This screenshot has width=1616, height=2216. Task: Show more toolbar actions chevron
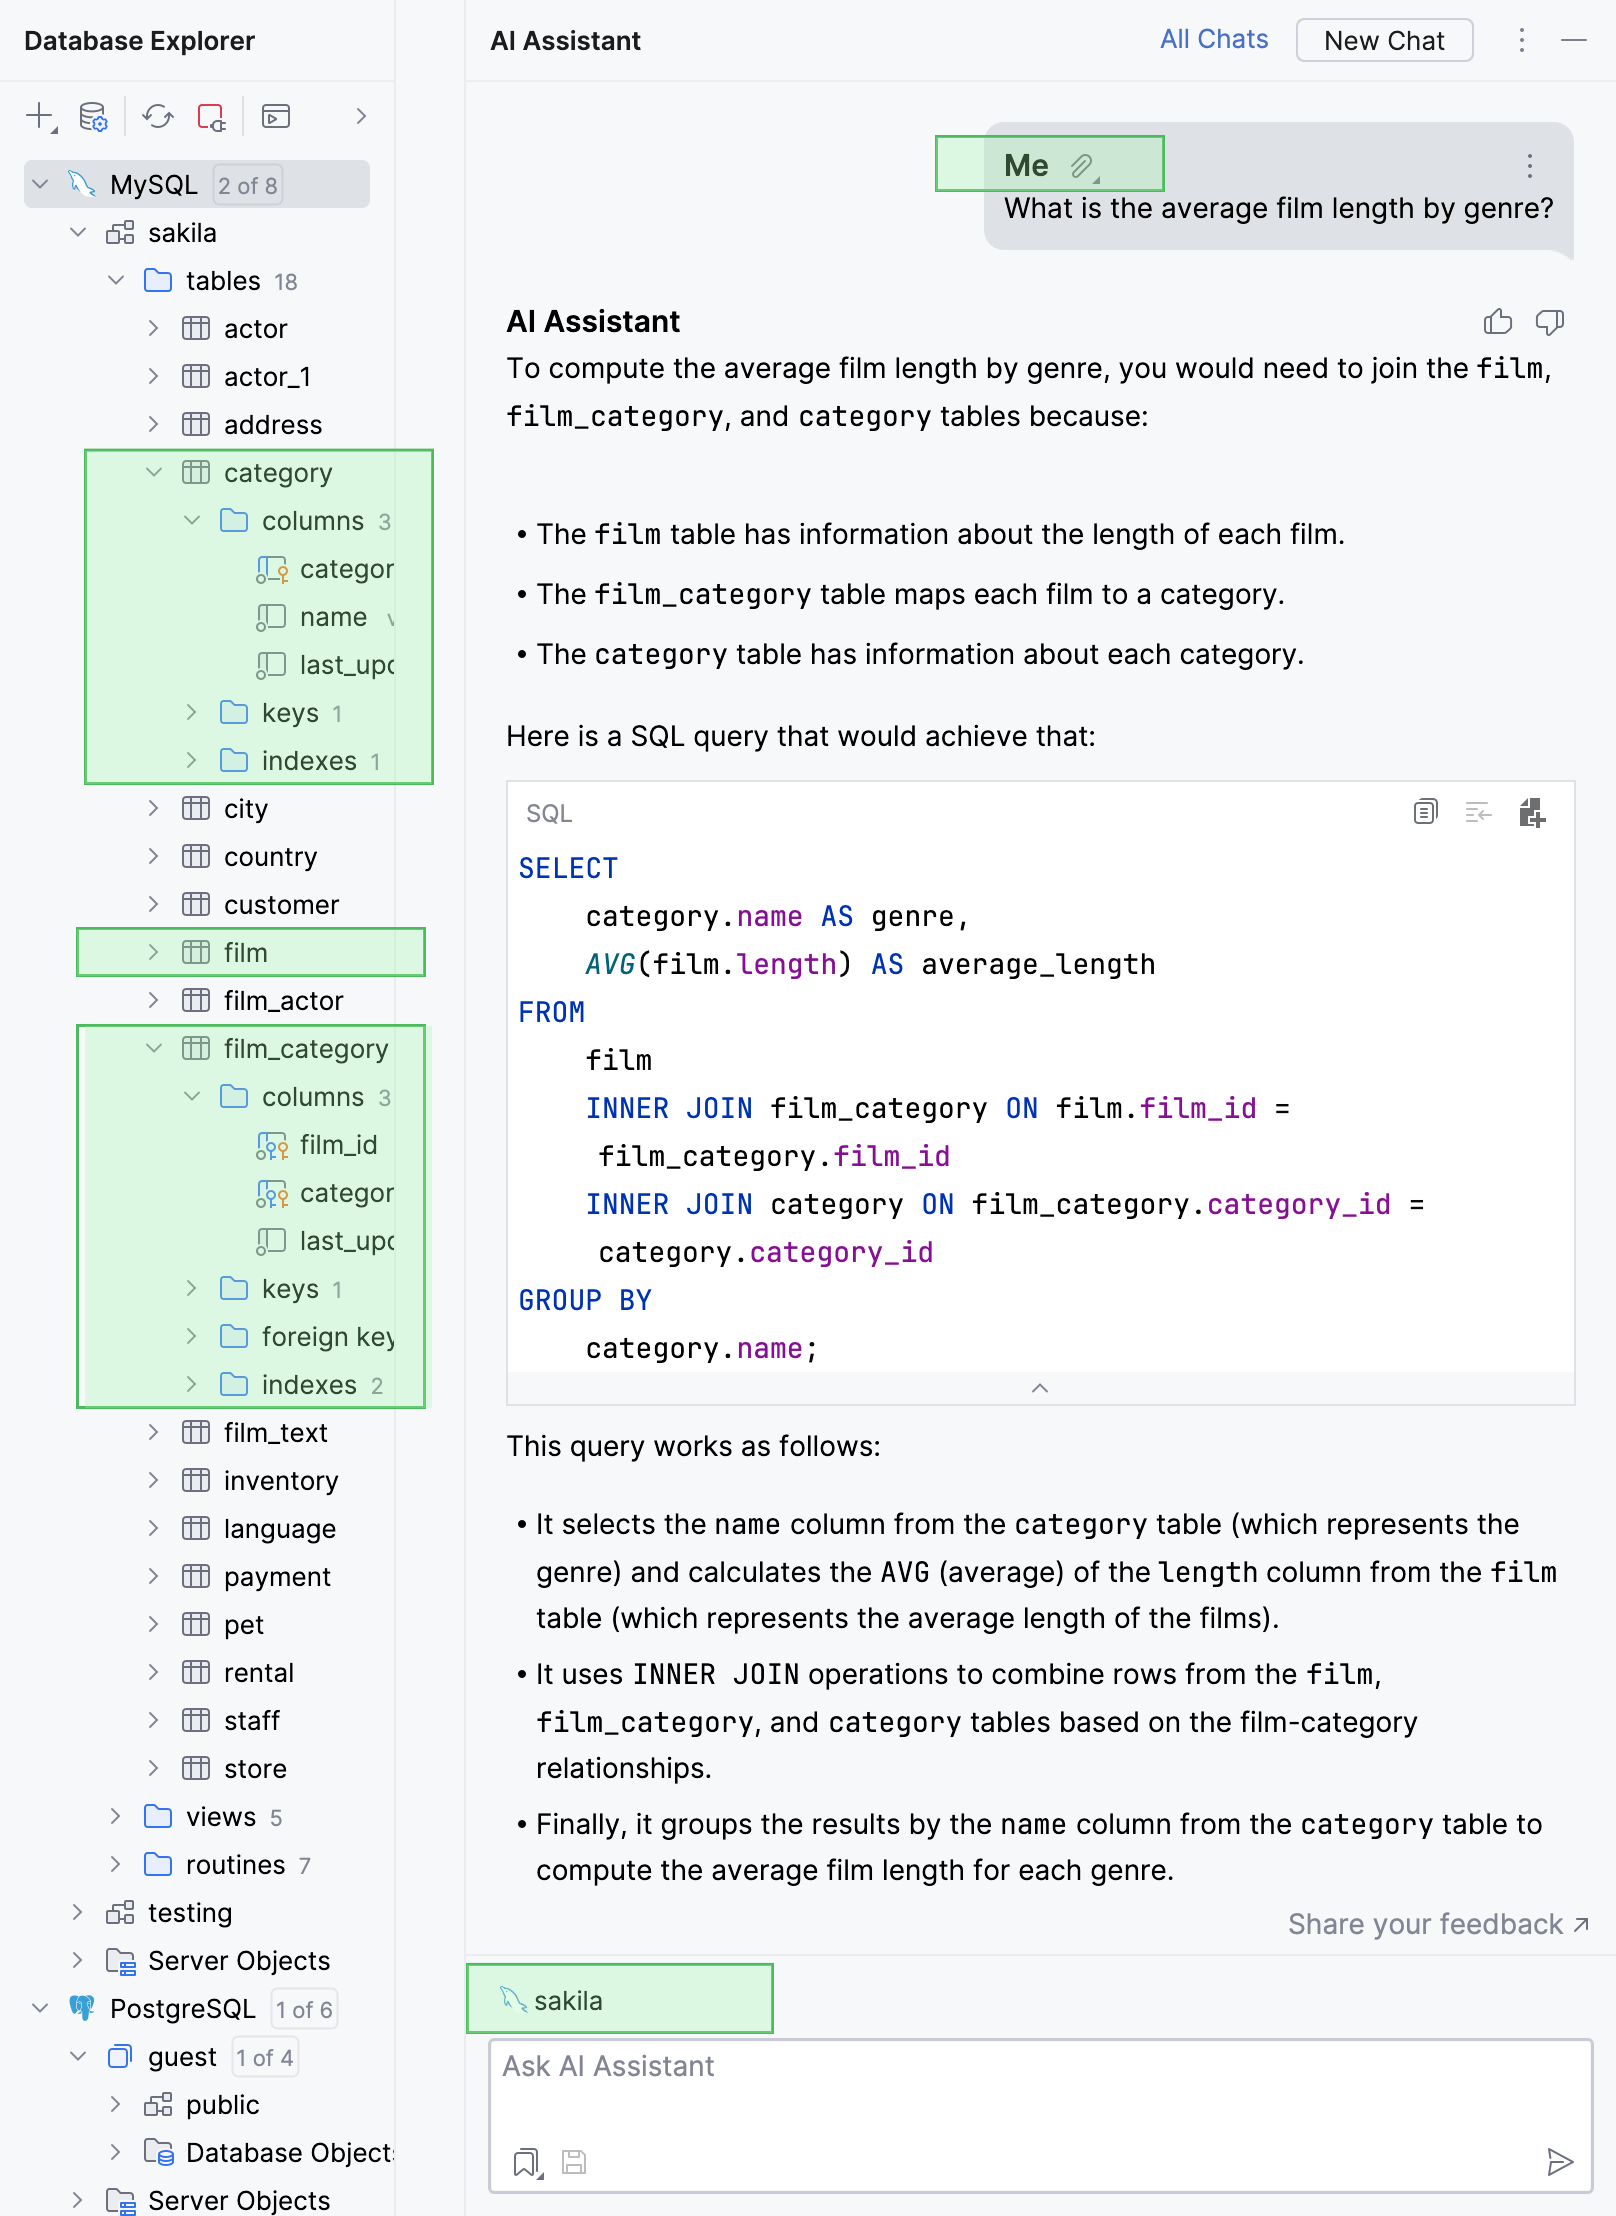361,117
